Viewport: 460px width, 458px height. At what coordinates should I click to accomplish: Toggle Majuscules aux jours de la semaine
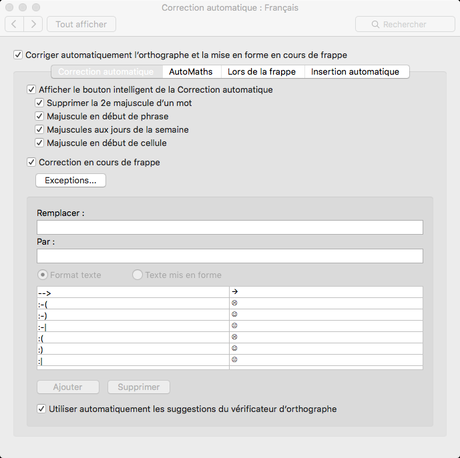tap(39, 129)
